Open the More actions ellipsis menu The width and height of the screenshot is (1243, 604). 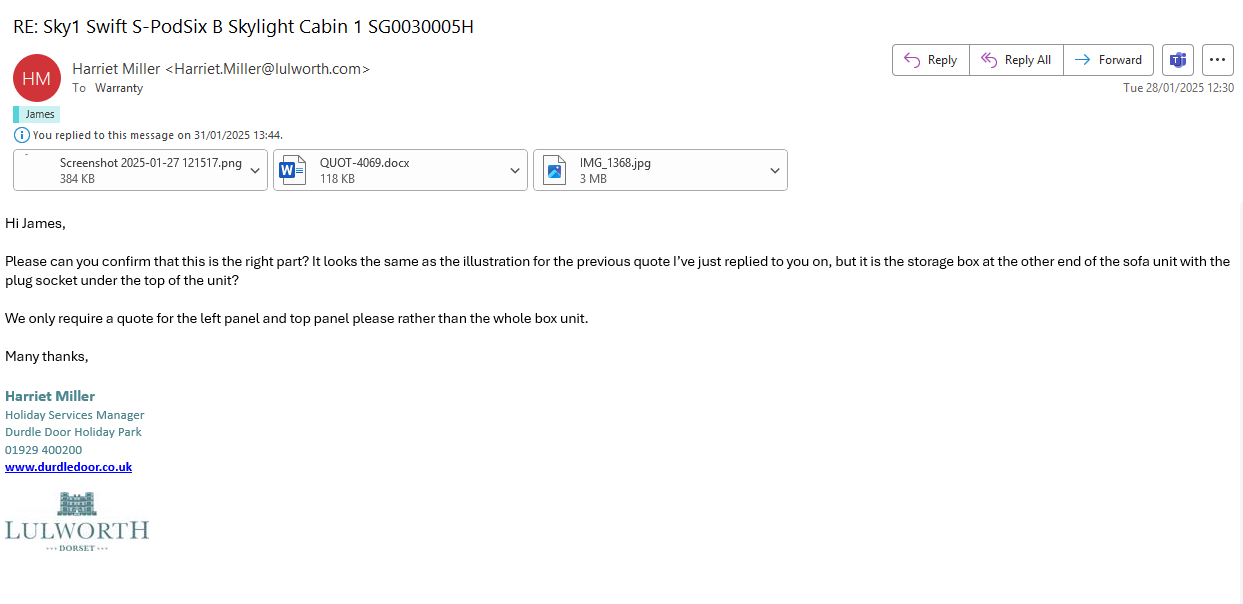[x=1217, y=60]
